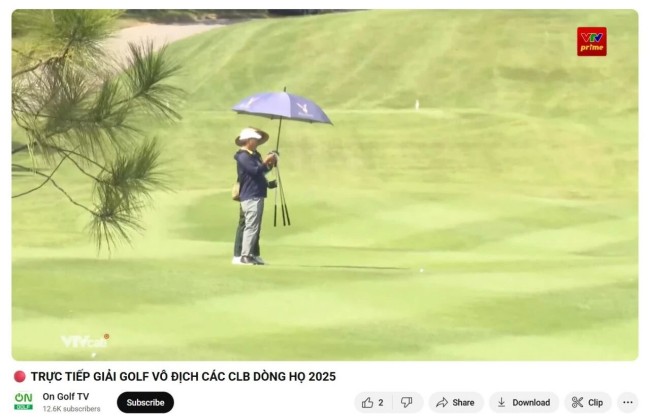Open the three-dot more actions menu
The height and width of the screenshot is (418, 650).
(628, 402)
